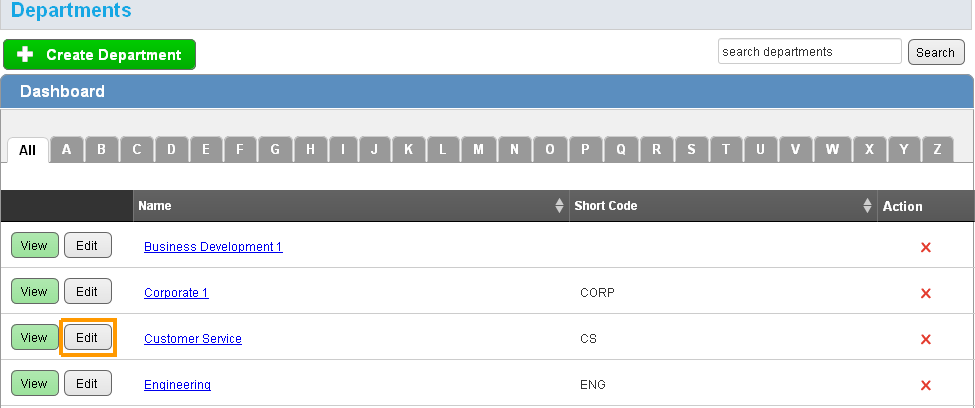
Task: Open Business Development 1 link
Action: tap(213, 247)
